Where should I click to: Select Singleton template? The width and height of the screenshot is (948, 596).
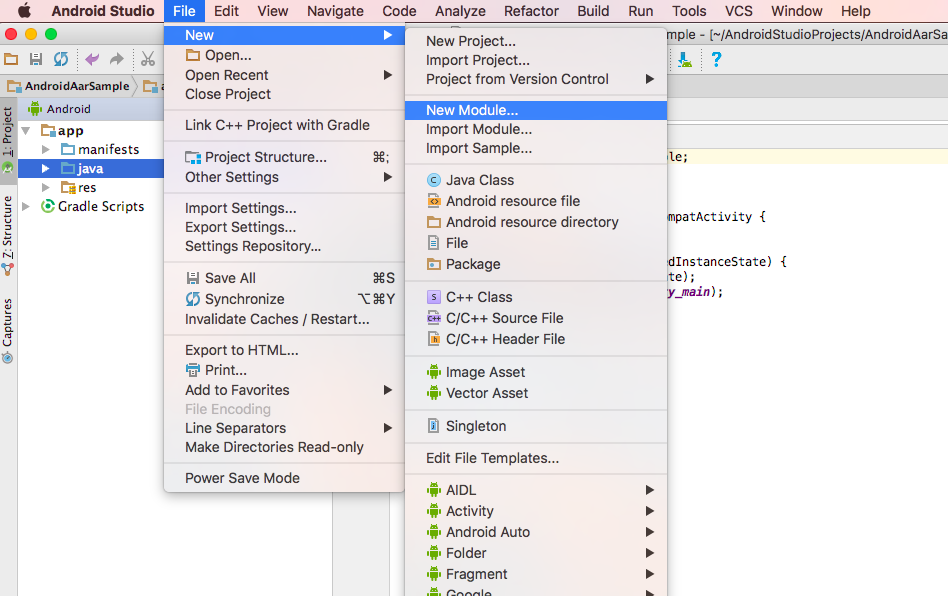pos(536,426)
